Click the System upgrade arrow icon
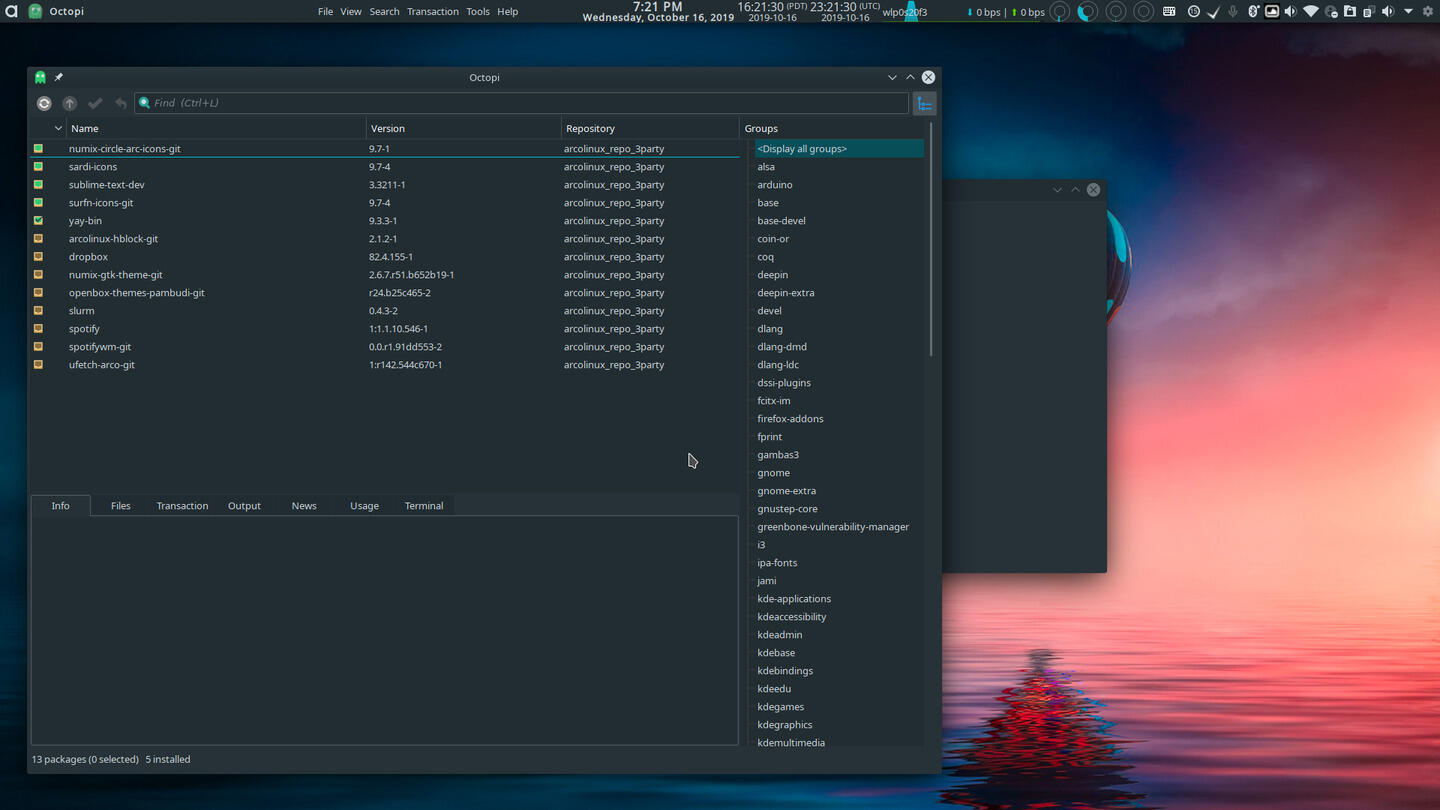 point(69,103)
